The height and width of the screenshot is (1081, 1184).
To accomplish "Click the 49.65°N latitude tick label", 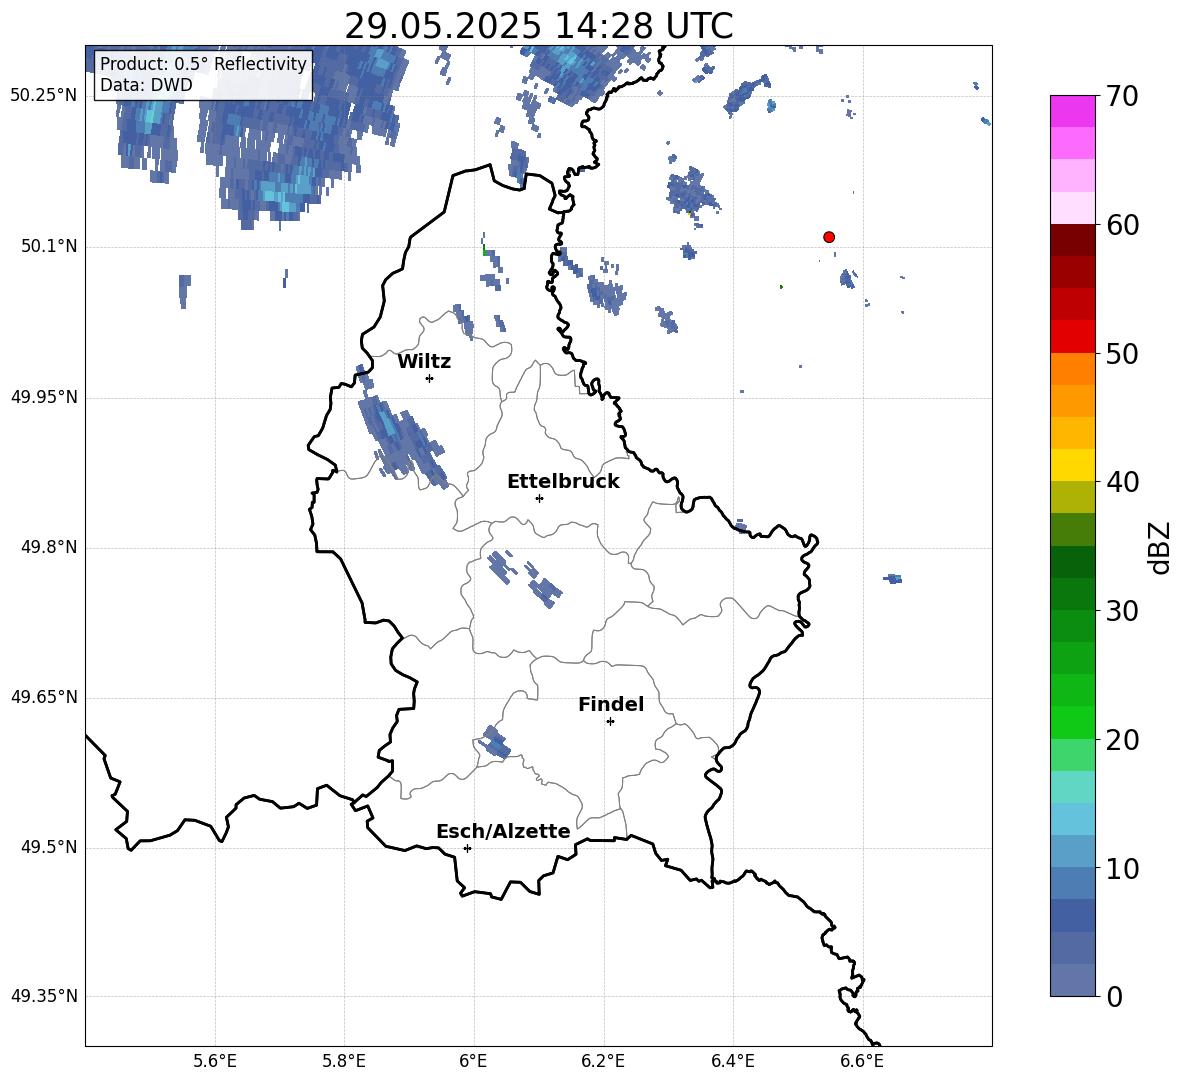I will pyautogui.click(x=44, y=697).
